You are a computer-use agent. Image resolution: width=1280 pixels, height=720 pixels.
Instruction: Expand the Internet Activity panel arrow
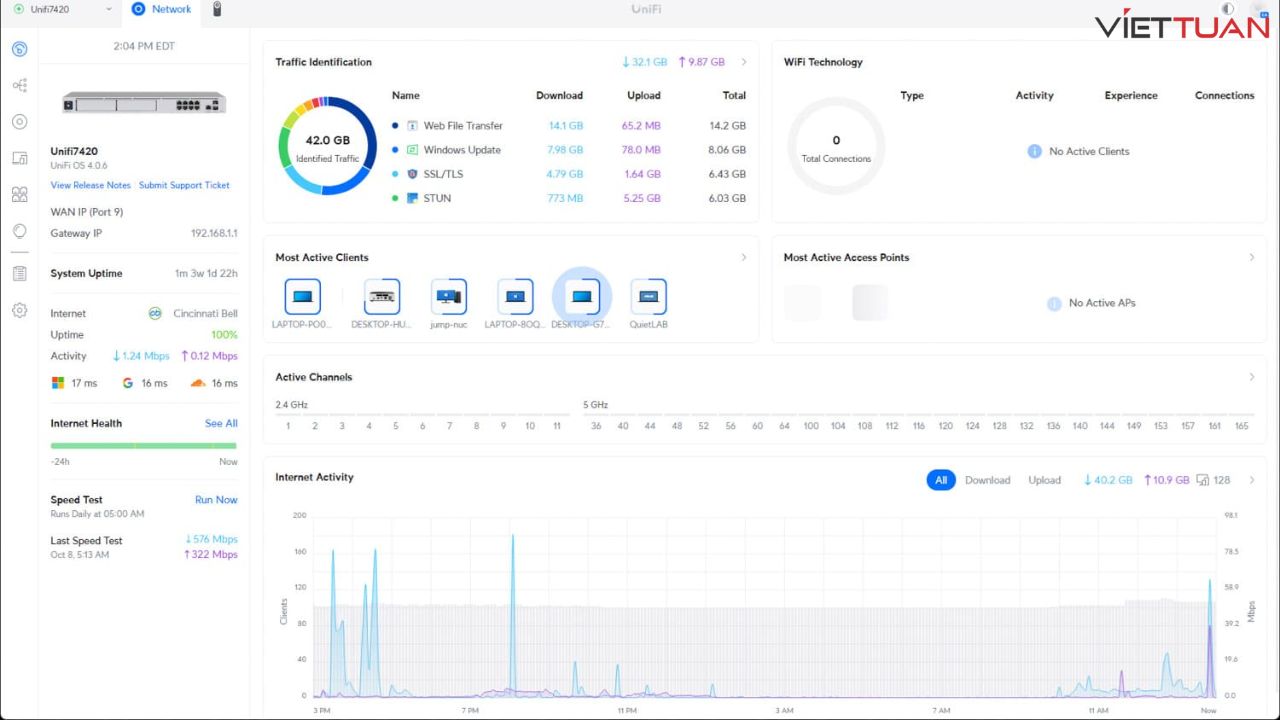pos(1251,480)
